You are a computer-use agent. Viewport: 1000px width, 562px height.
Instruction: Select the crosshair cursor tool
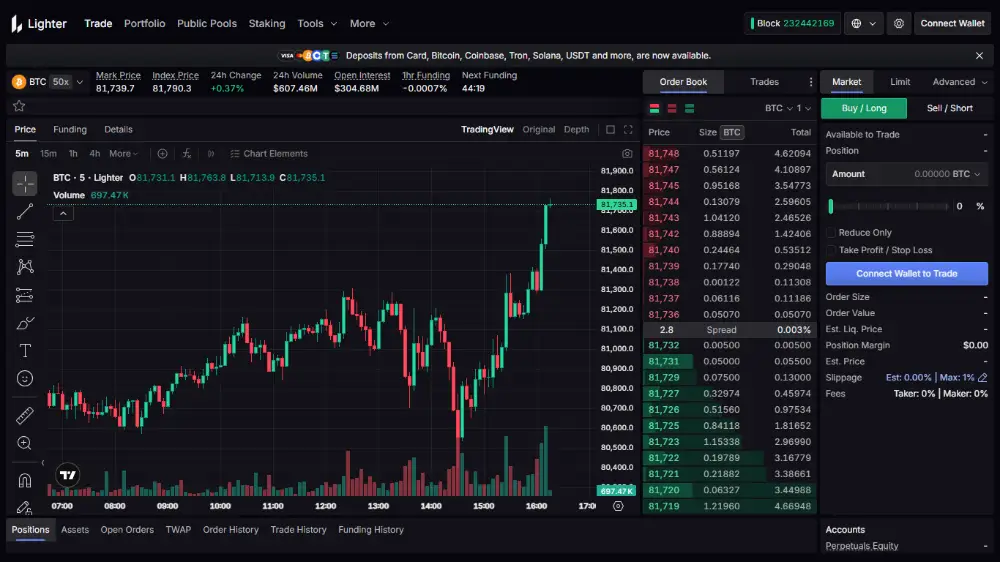[25, 184]
